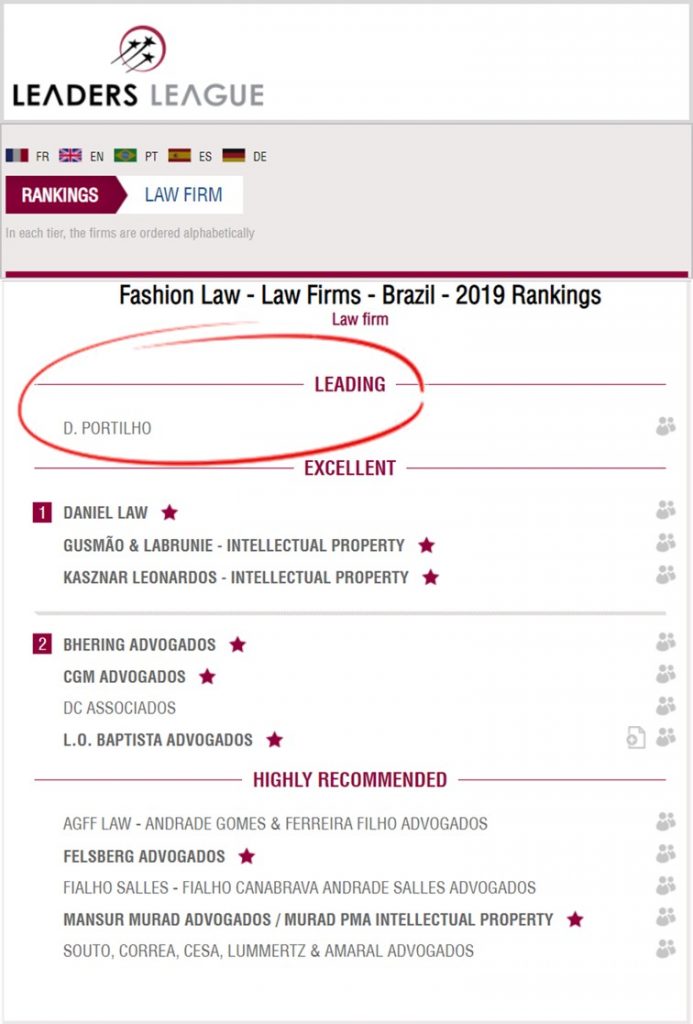The height and width of the screenshot is (1024, 693).
Task: Open document icon for L.O. Baptista Advogados
Action: coord(636,737)
